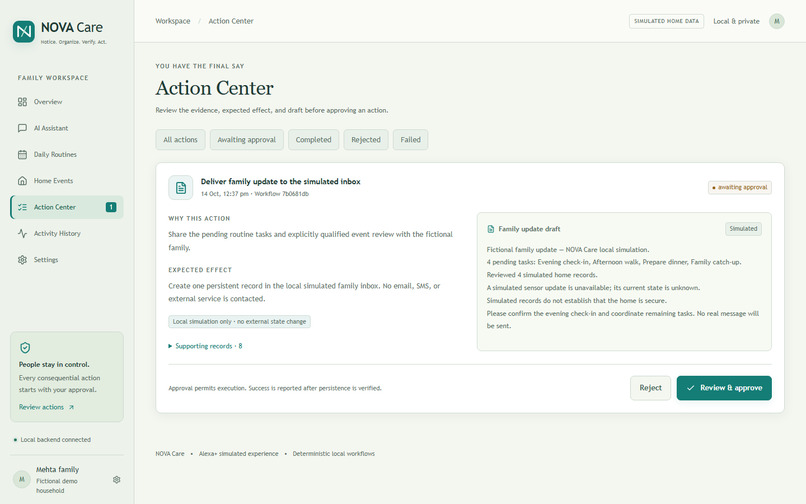The width and height of the screenshot is (806, 504).
Task: Open Overview in the sidebar
Action: 67,102
